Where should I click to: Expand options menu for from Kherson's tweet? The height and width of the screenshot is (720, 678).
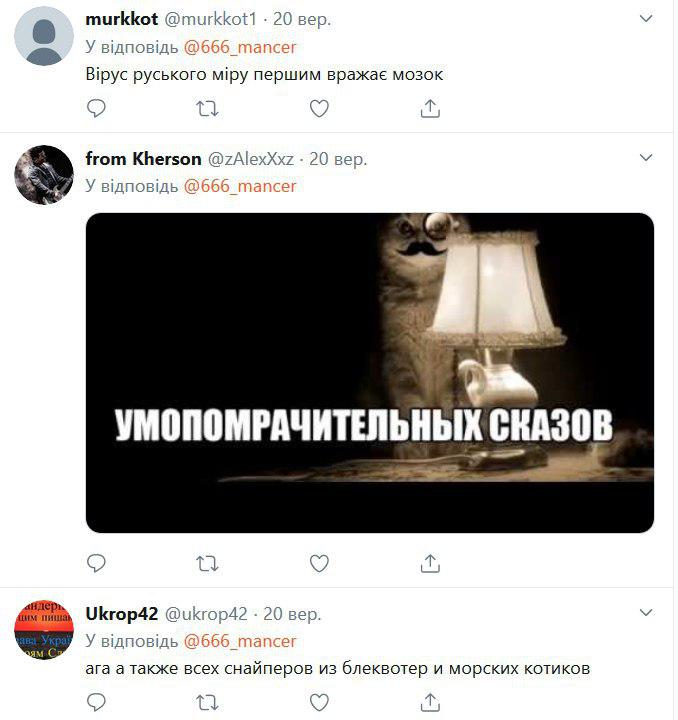646,158
